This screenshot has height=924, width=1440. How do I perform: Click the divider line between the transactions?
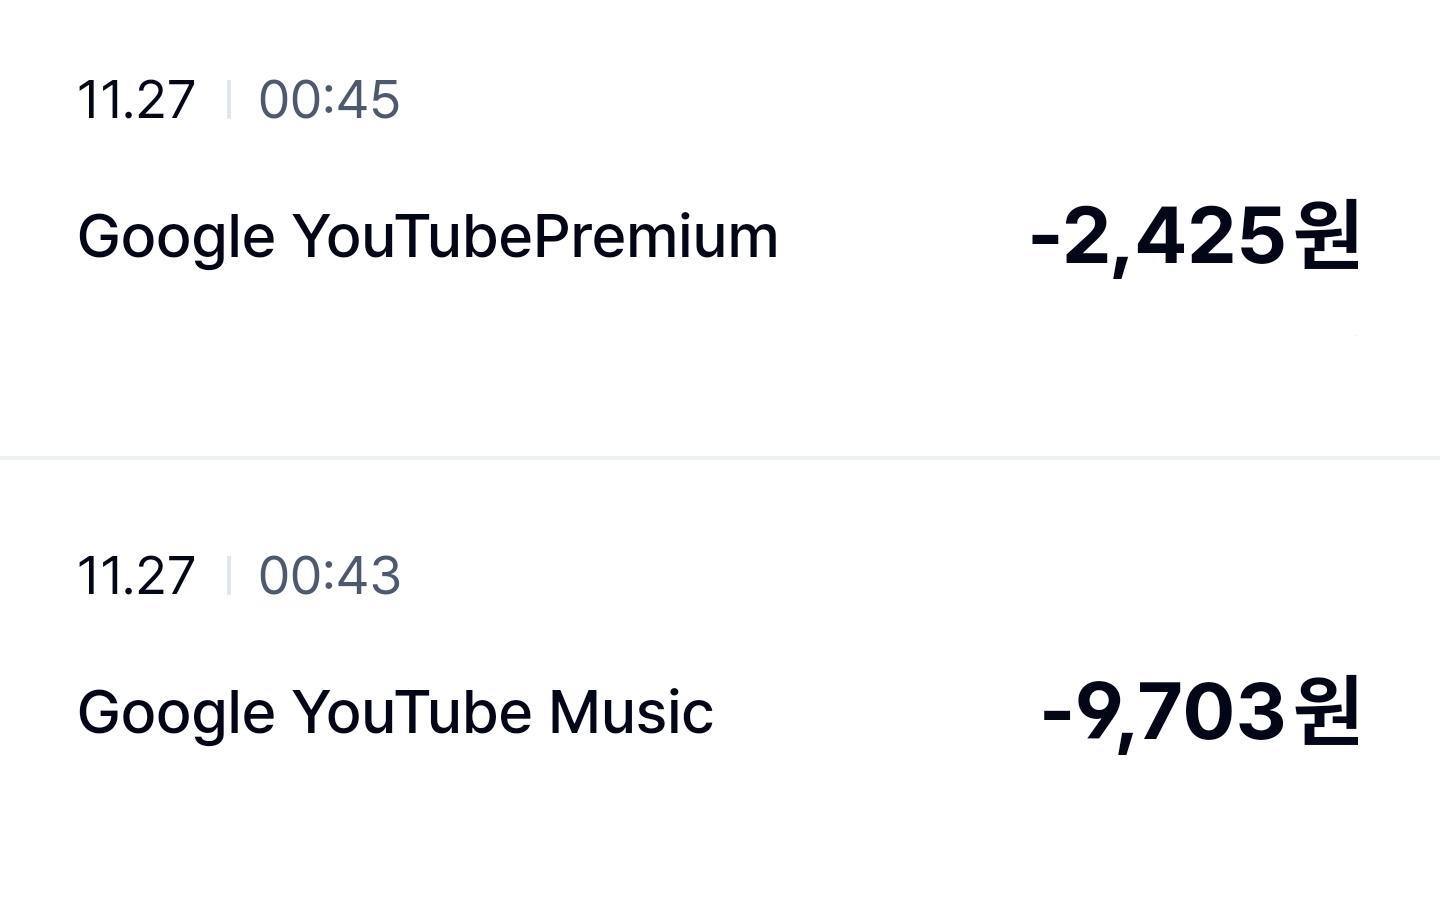pyautogui.click(x=720, y=457)
